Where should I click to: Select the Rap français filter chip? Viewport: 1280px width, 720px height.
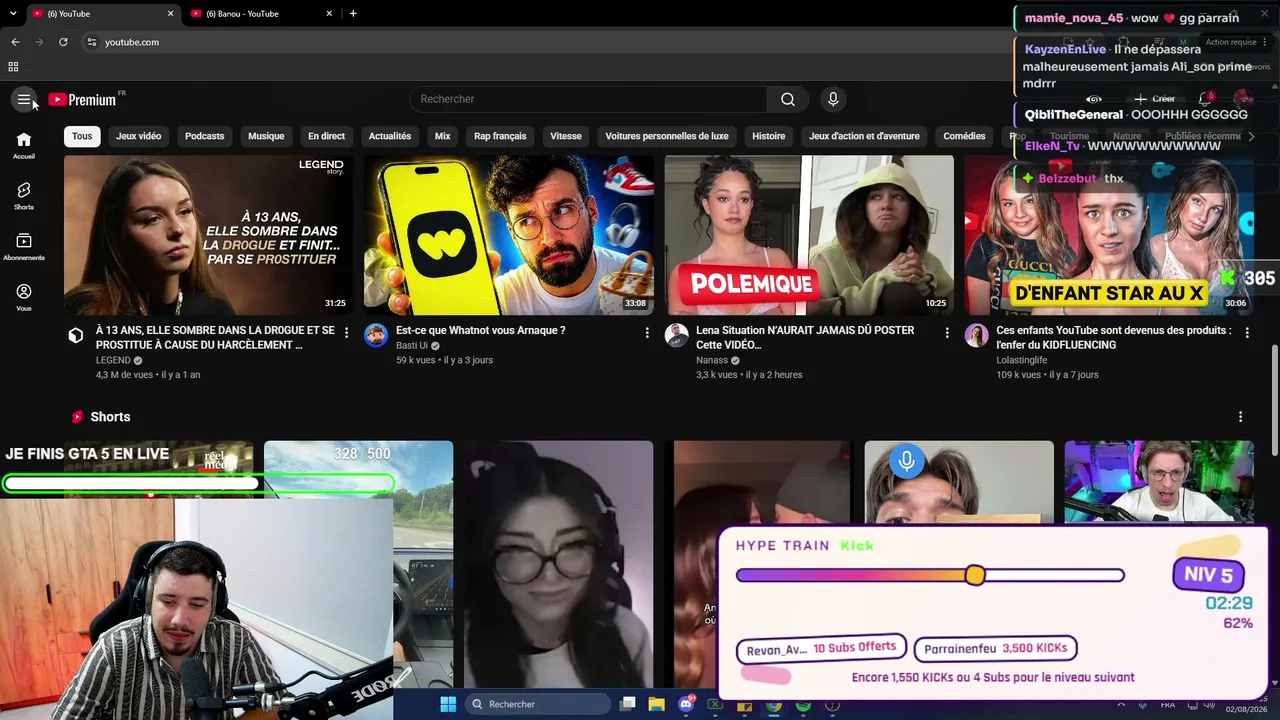tap(500, 136)
